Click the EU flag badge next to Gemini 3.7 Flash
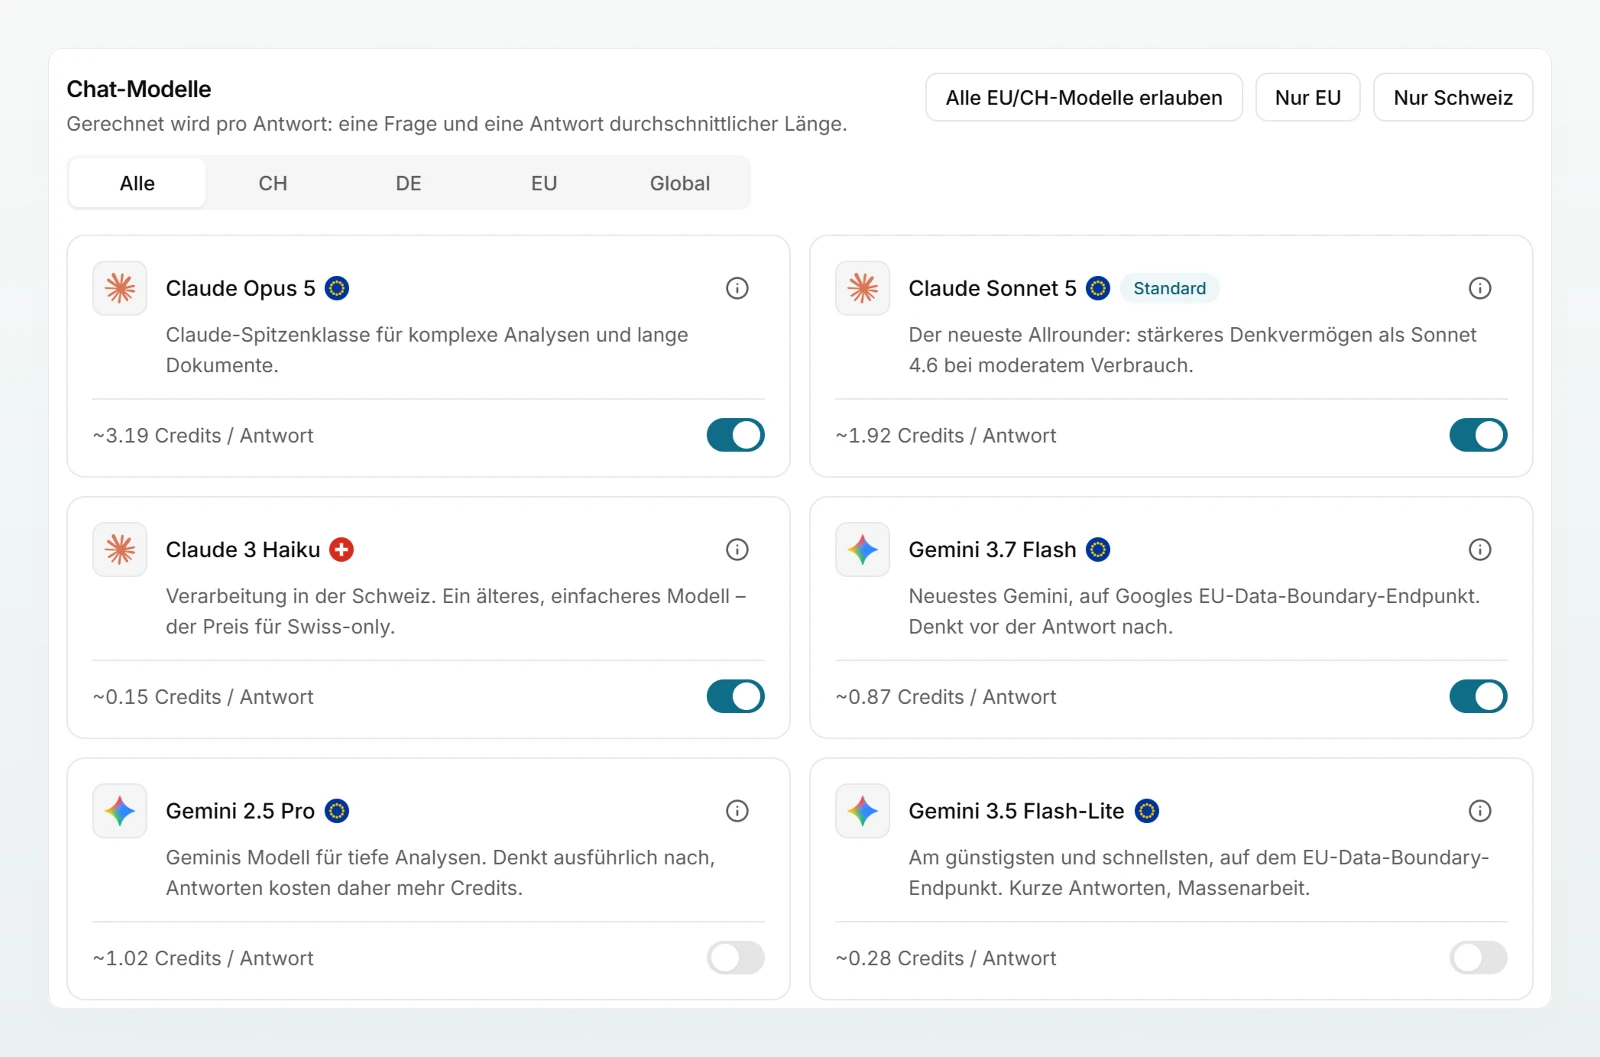Viewport: 1600px width, 1057px height. tap(1098, 549)
